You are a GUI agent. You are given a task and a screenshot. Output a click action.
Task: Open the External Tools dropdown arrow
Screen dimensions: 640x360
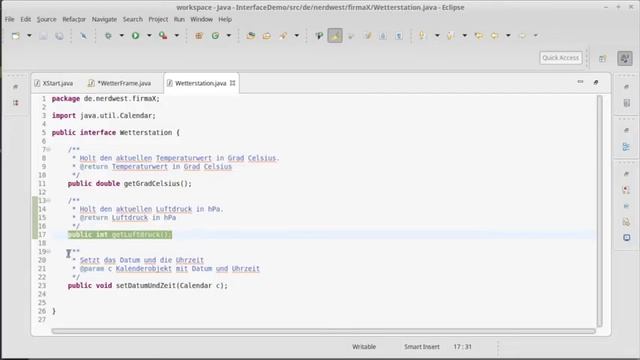coord(177,36)
